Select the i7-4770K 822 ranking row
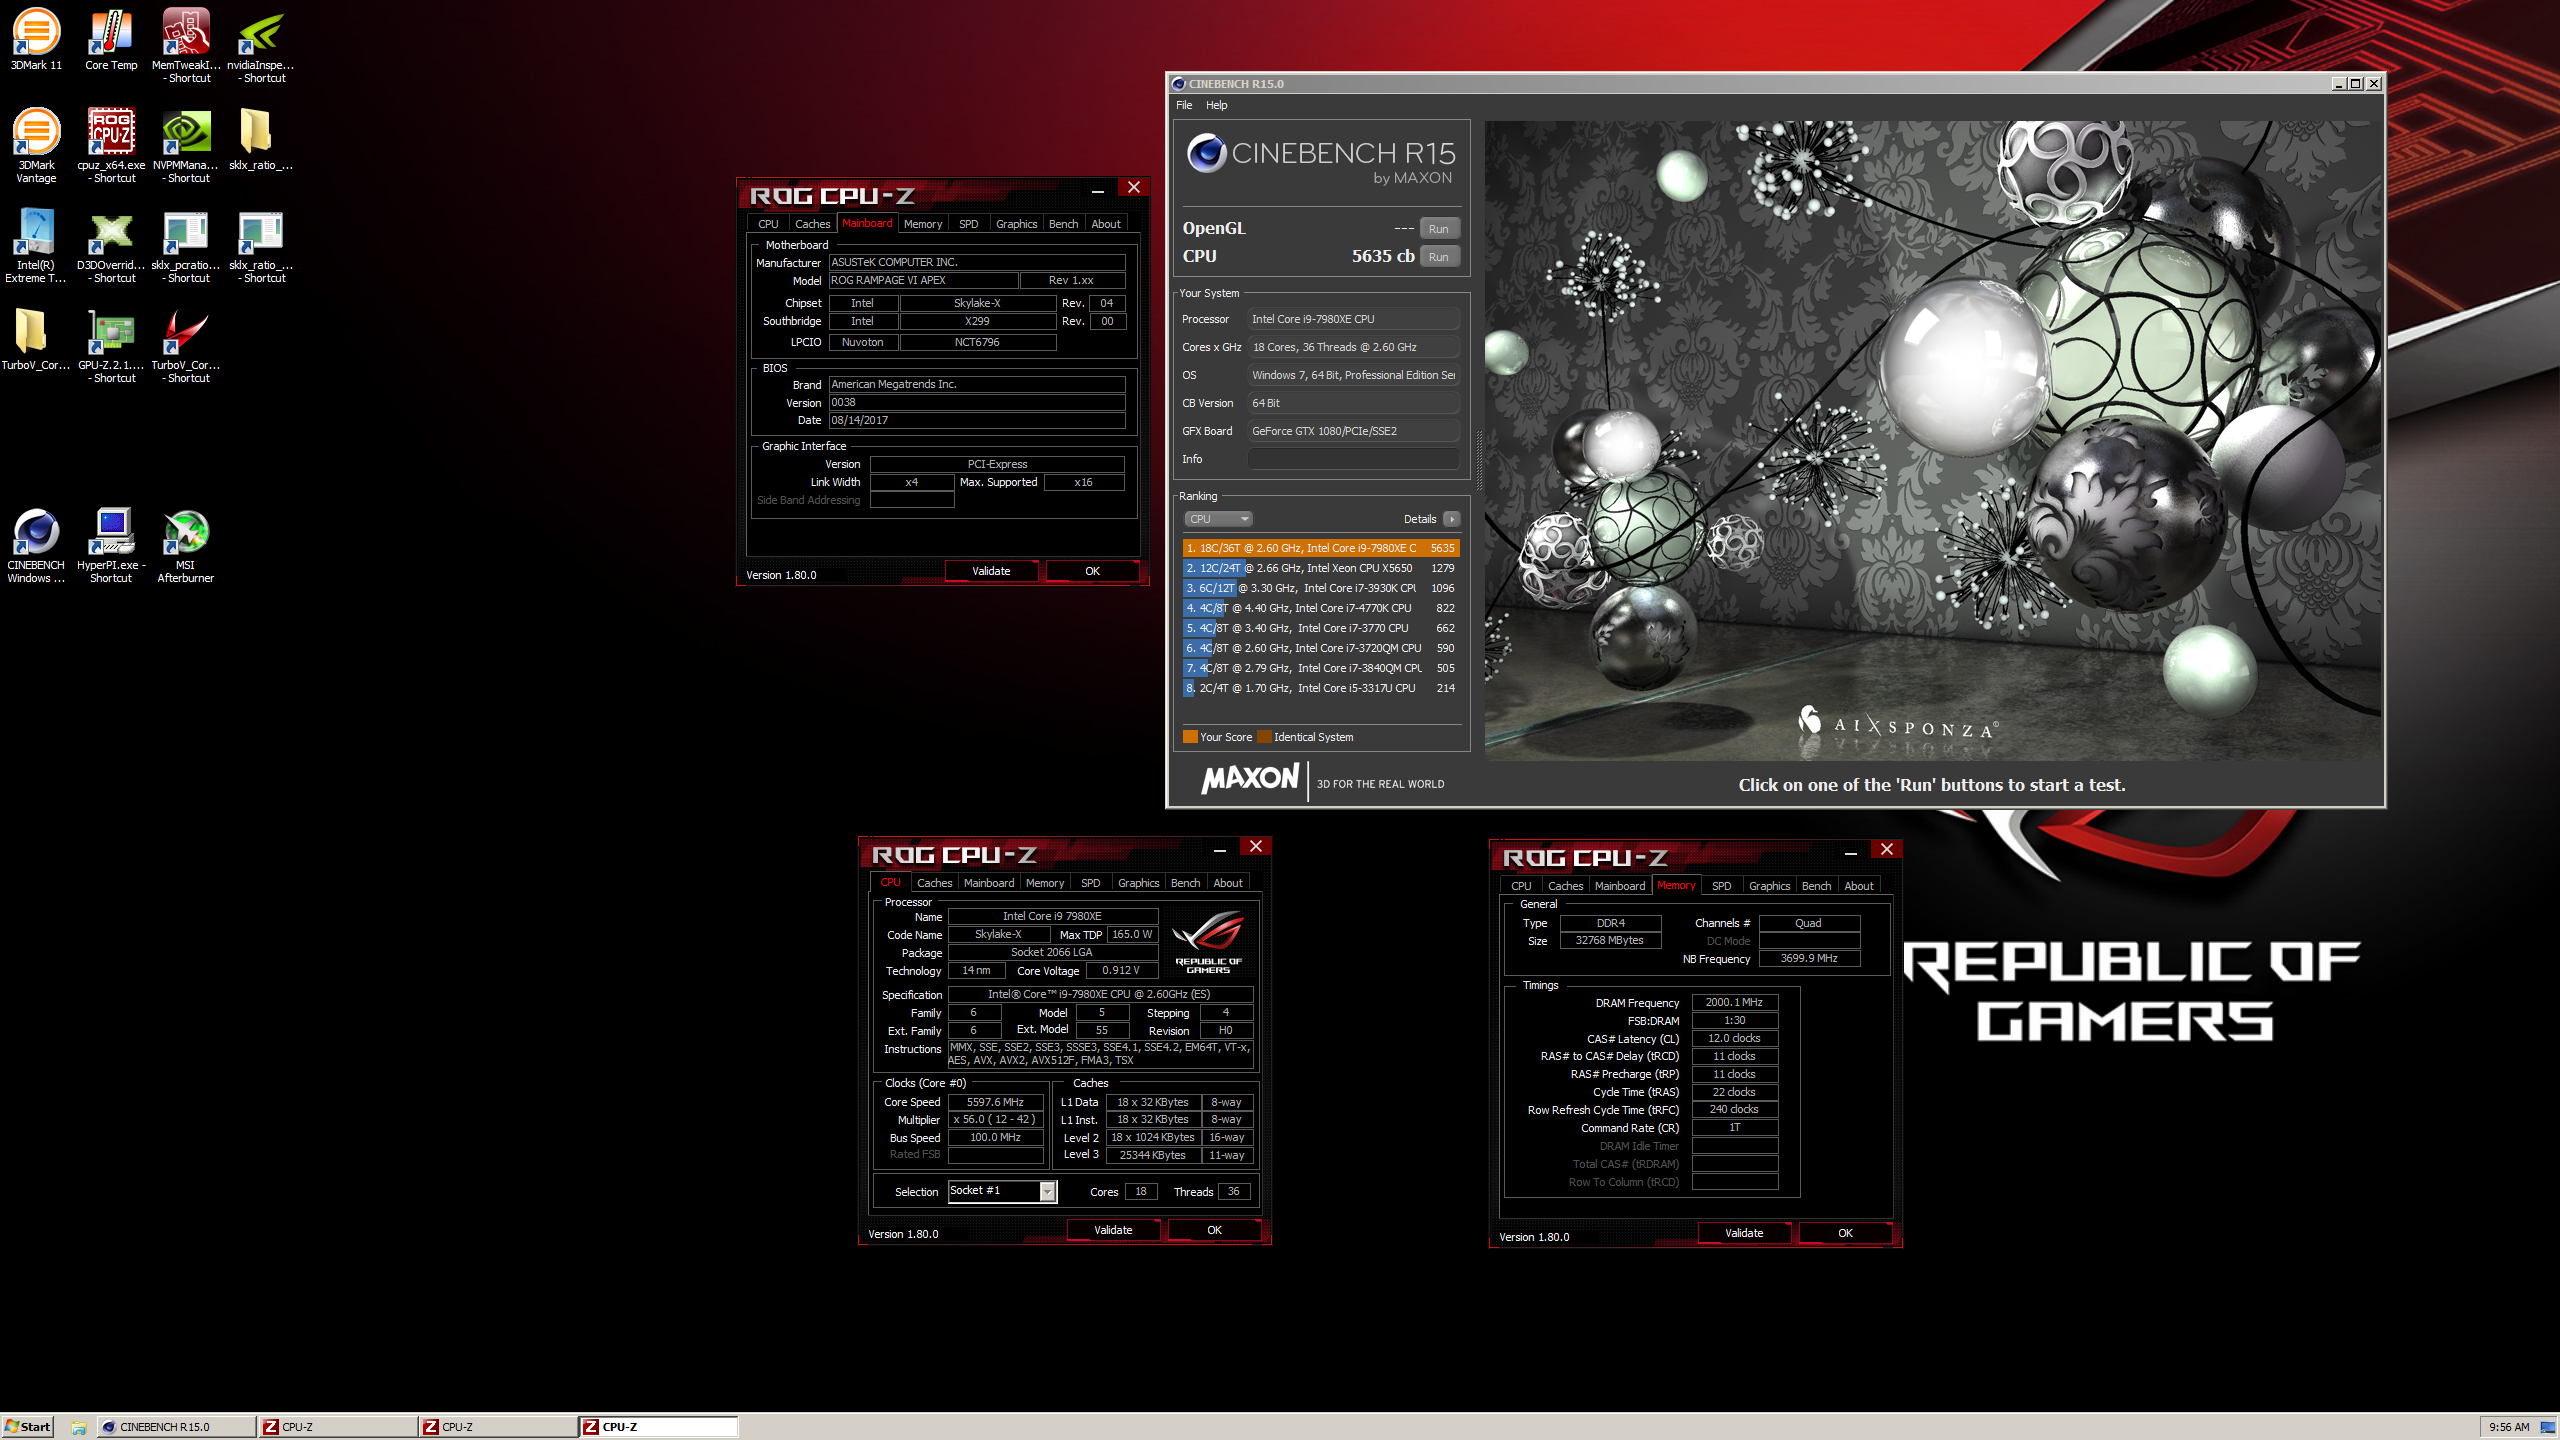This screenshot has width=2560, height=1440. click(1320, 608)
